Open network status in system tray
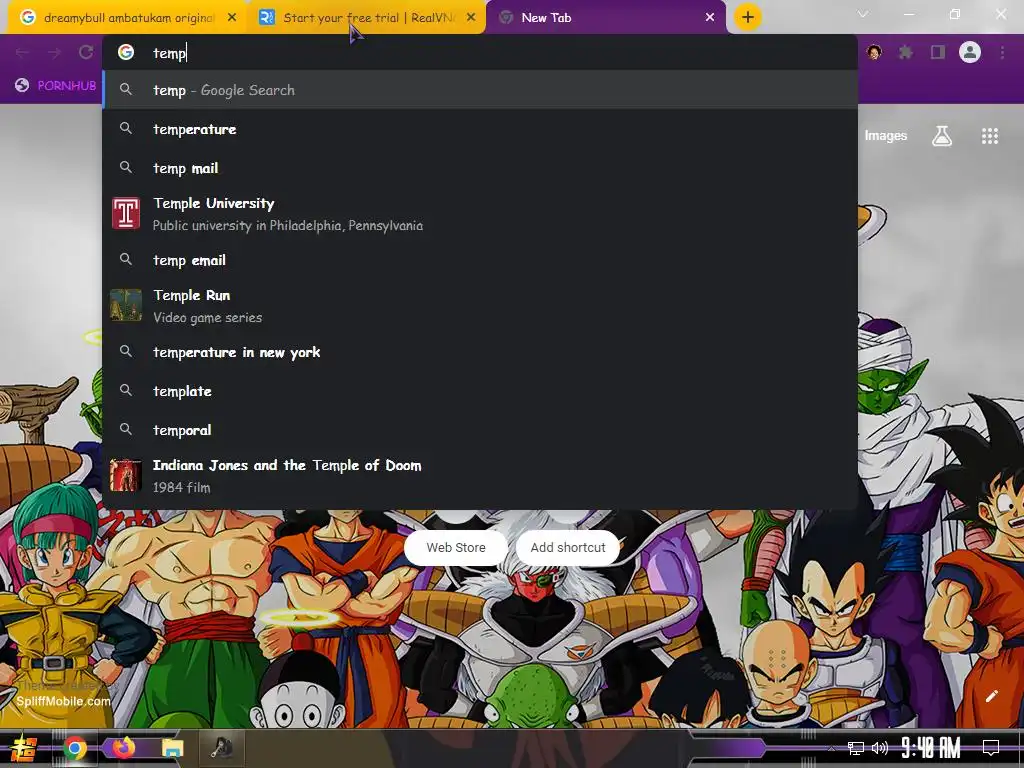The height and width of the screenshot is (768, 1024). pyautogui.click(x=856, y=748)
